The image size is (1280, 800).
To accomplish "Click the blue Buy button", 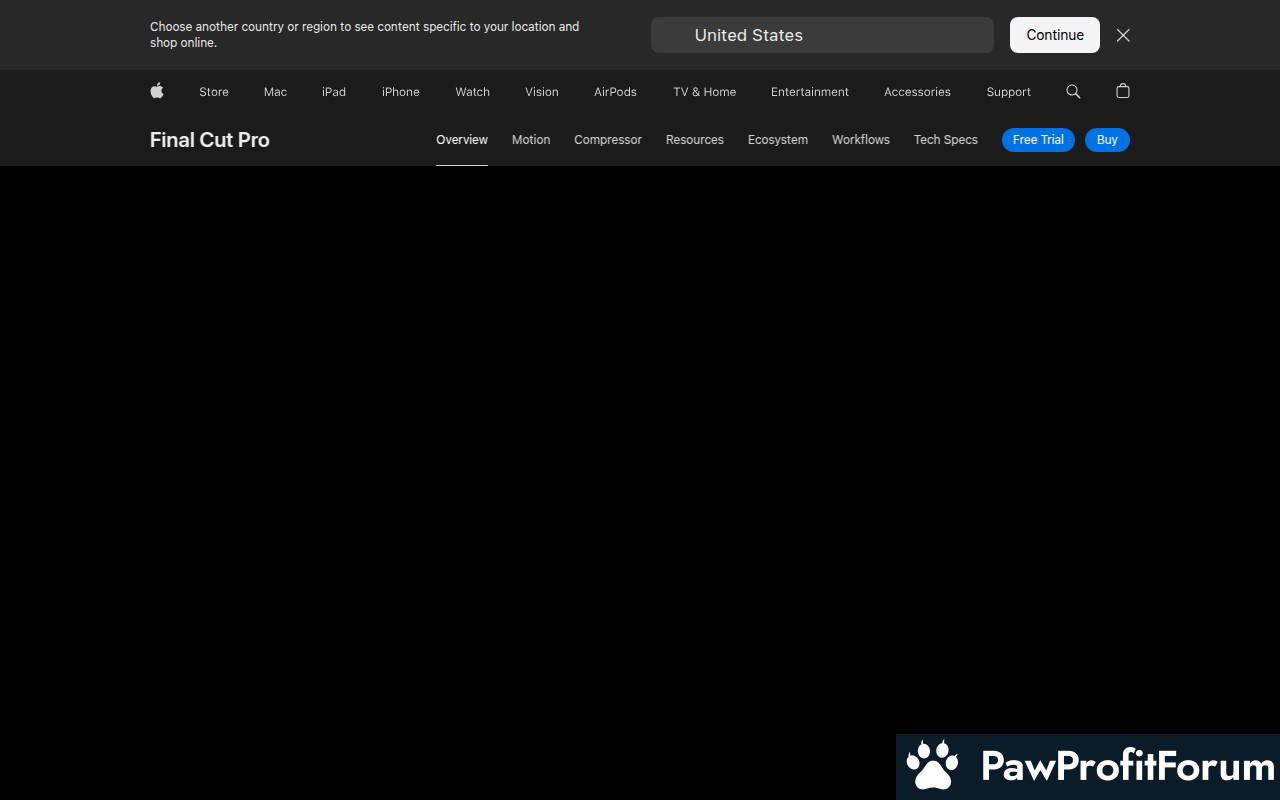I will 1107,140.
